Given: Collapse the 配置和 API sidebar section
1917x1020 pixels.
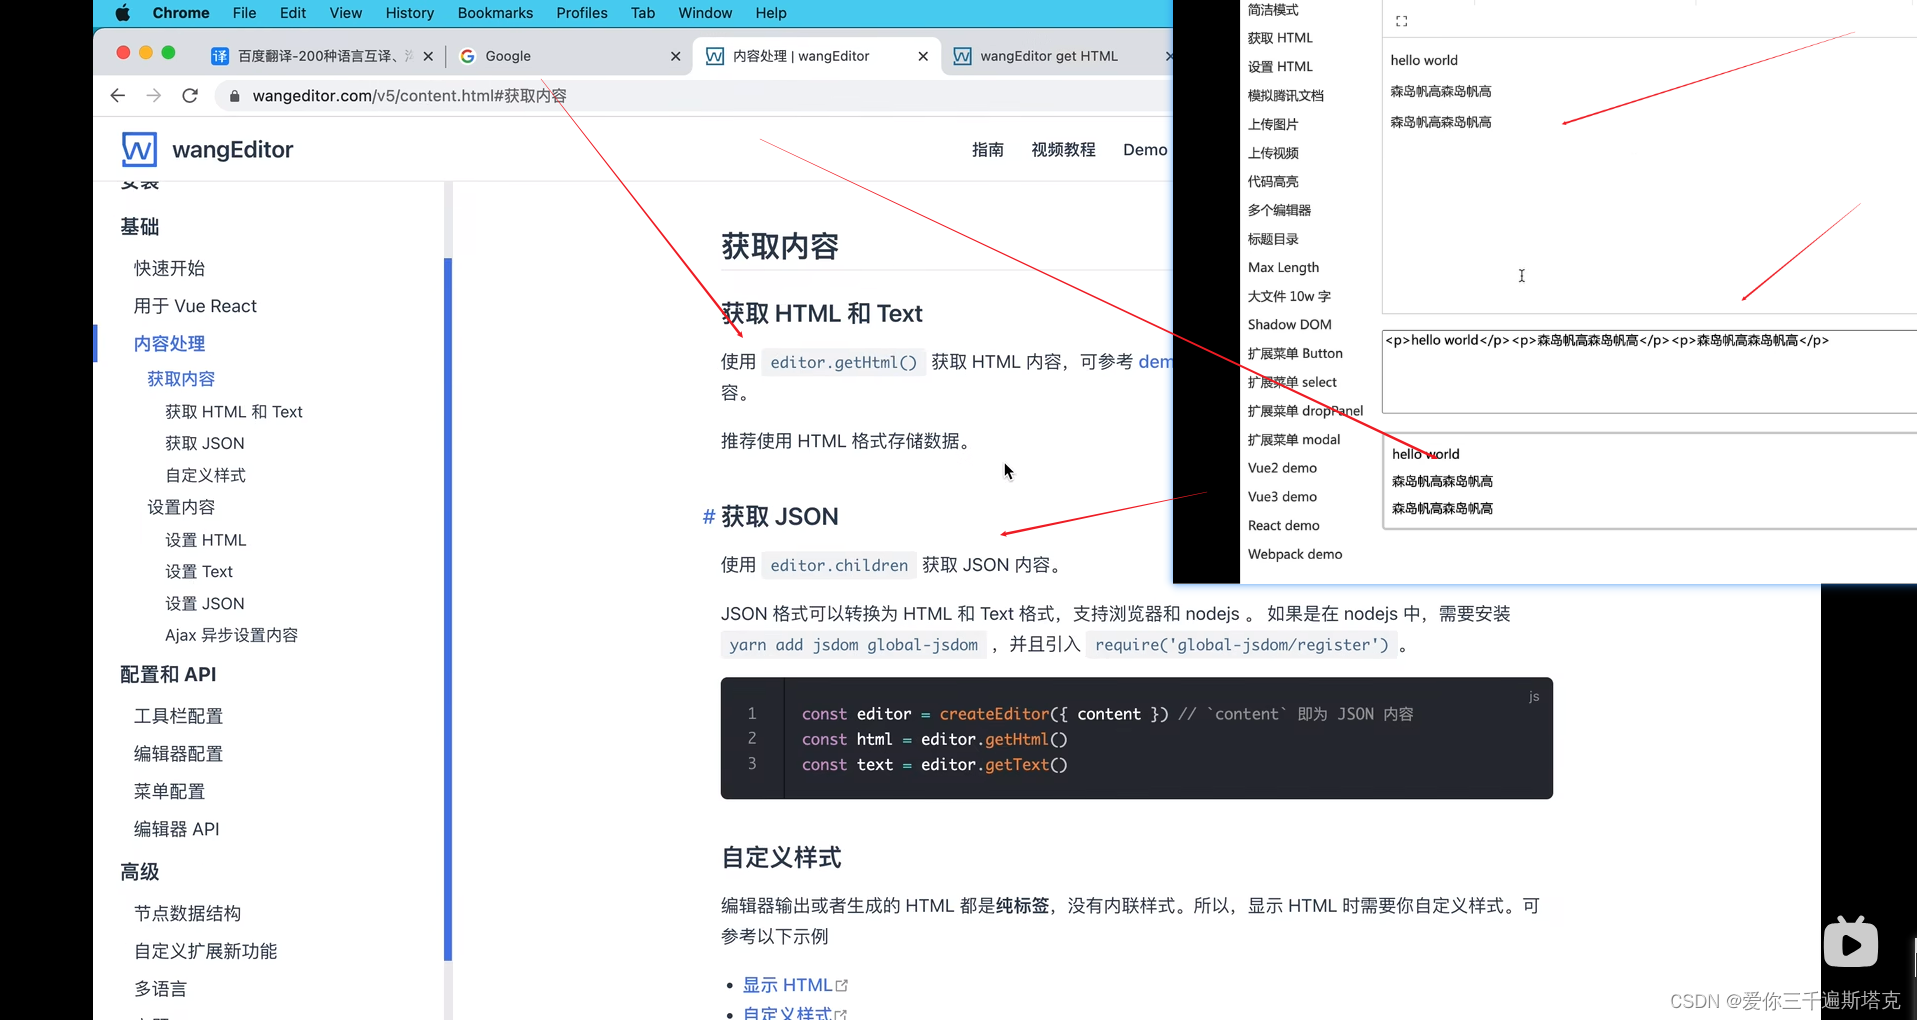Looking at the screenshot, I should [x=167, y=674].
